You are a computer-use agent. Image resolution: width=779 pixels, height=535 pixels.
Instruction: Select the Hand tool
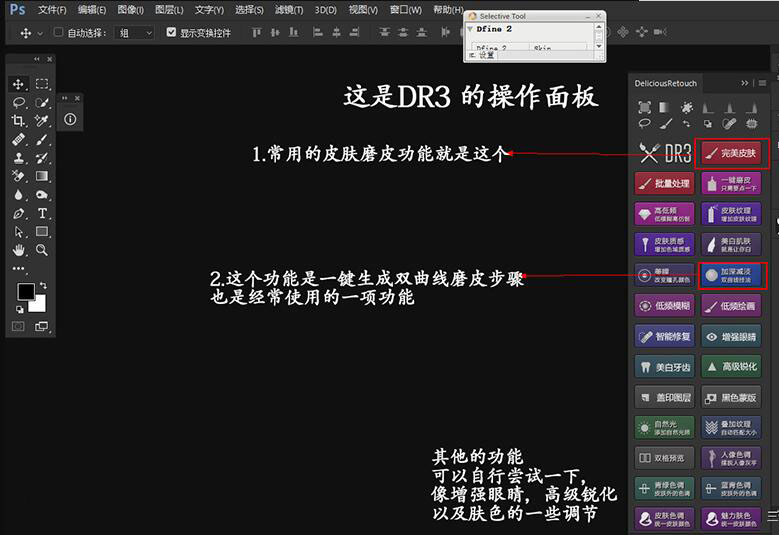tap(18, 250)
